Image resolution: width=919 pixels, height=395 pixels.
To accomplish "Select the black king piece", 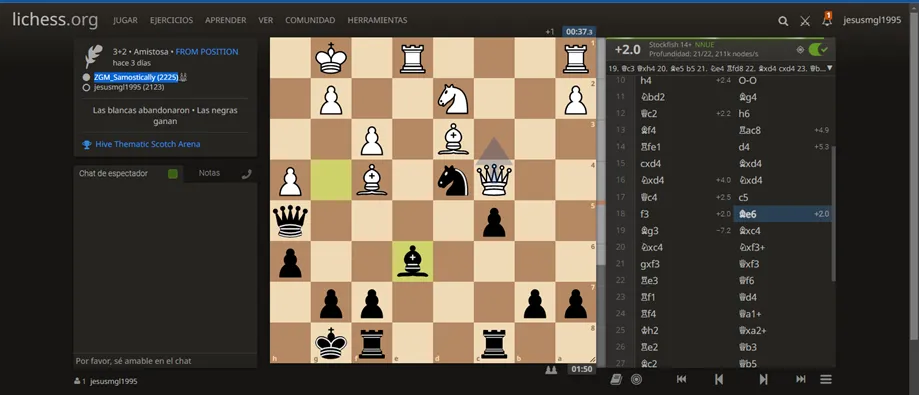I will tap(331, 343).
